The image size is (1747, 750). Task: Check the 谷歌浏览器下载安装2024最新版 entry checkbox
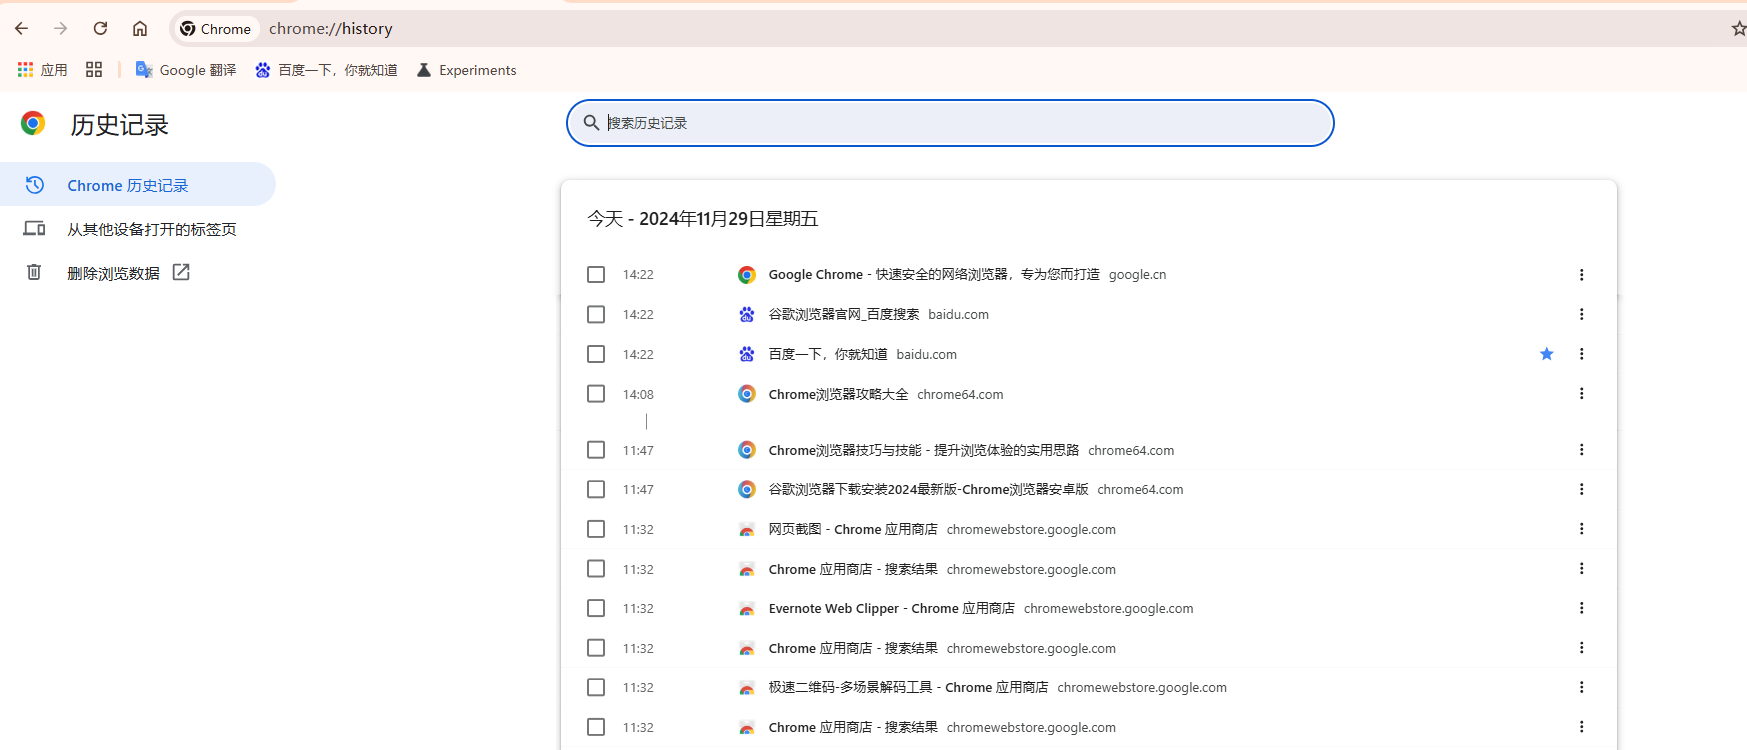(596, 489)
